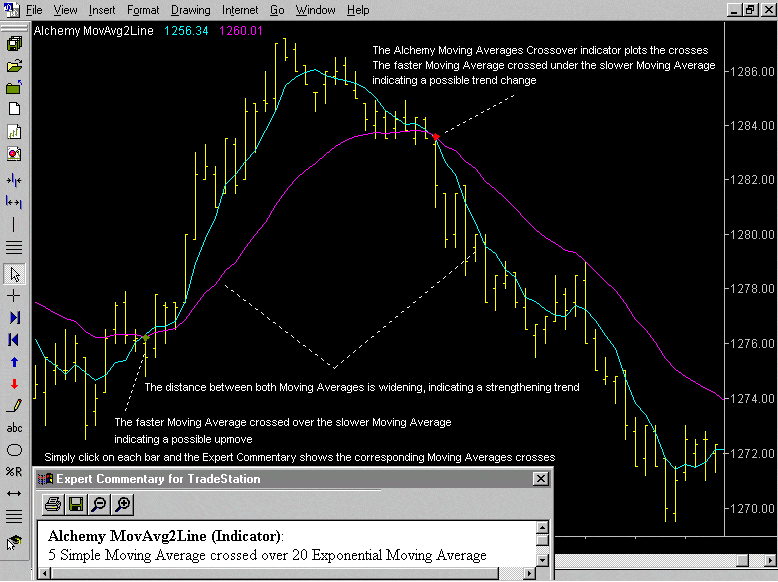Close the Expert Commentary window
The height and width of the screenshot is (582, 778).
[540, 479]
